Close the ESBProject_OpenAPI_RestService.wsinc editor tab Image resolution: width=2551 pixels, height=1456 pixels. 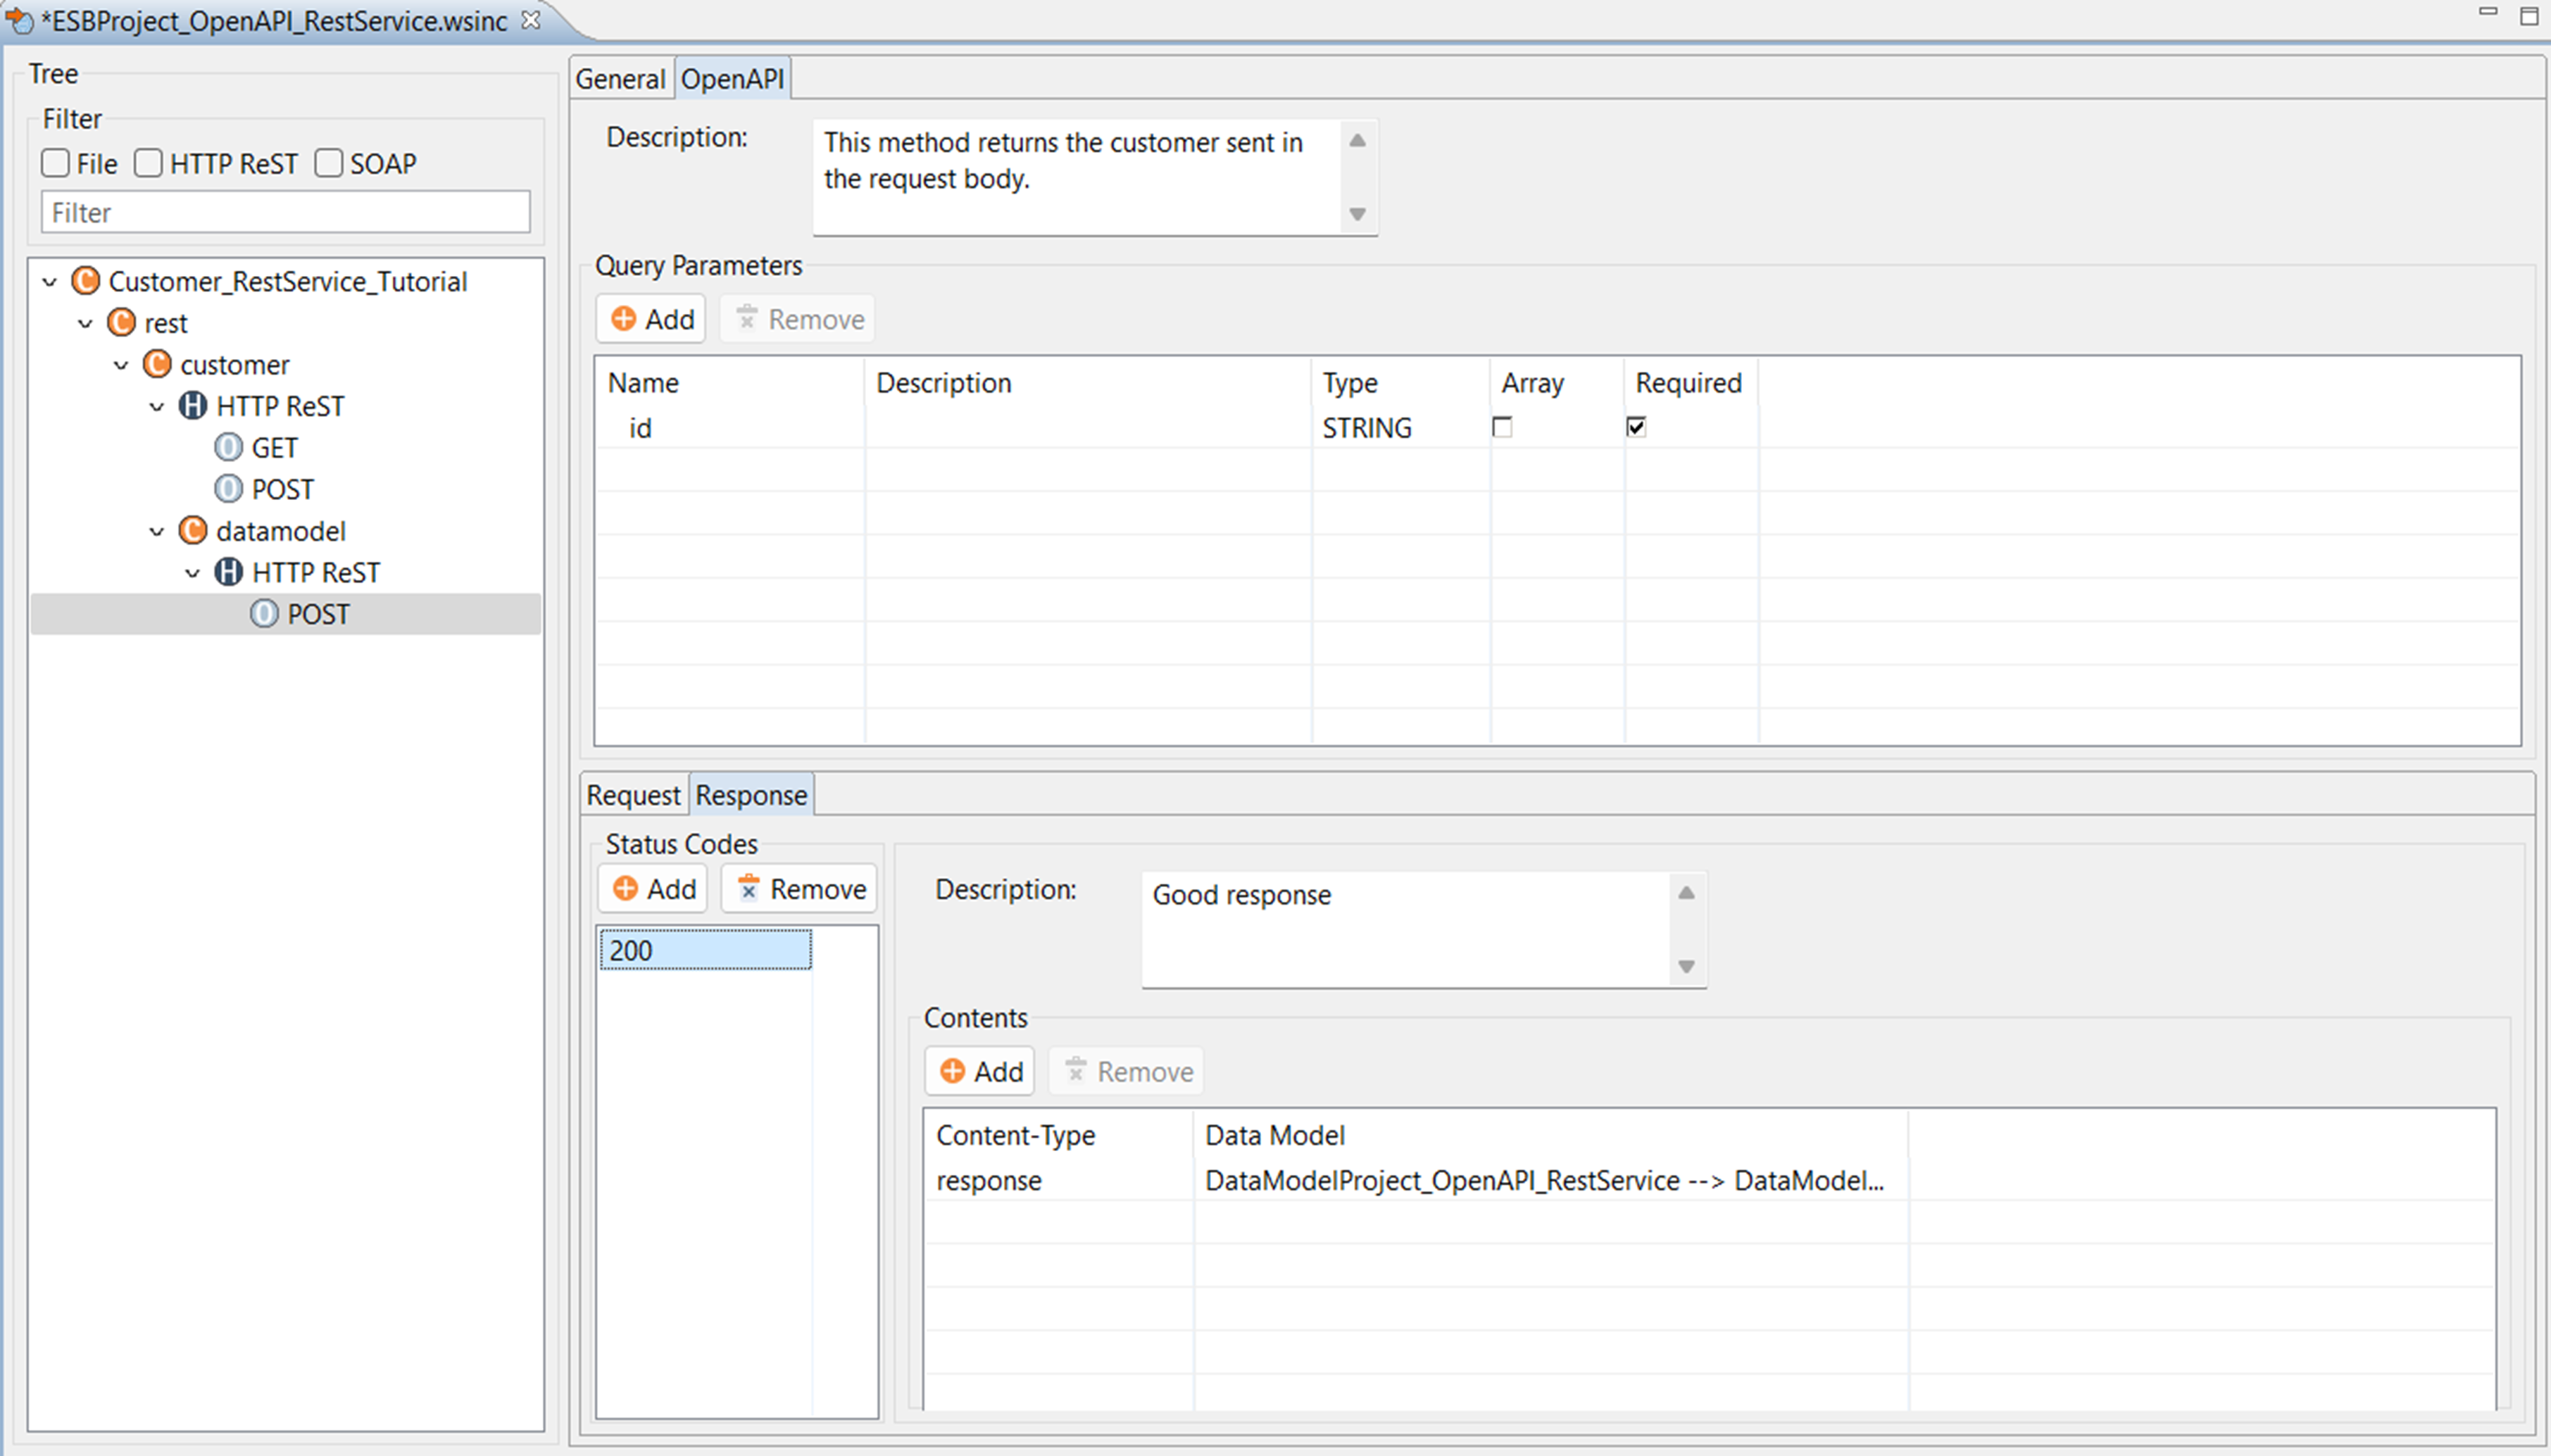[x=531, y=20]
